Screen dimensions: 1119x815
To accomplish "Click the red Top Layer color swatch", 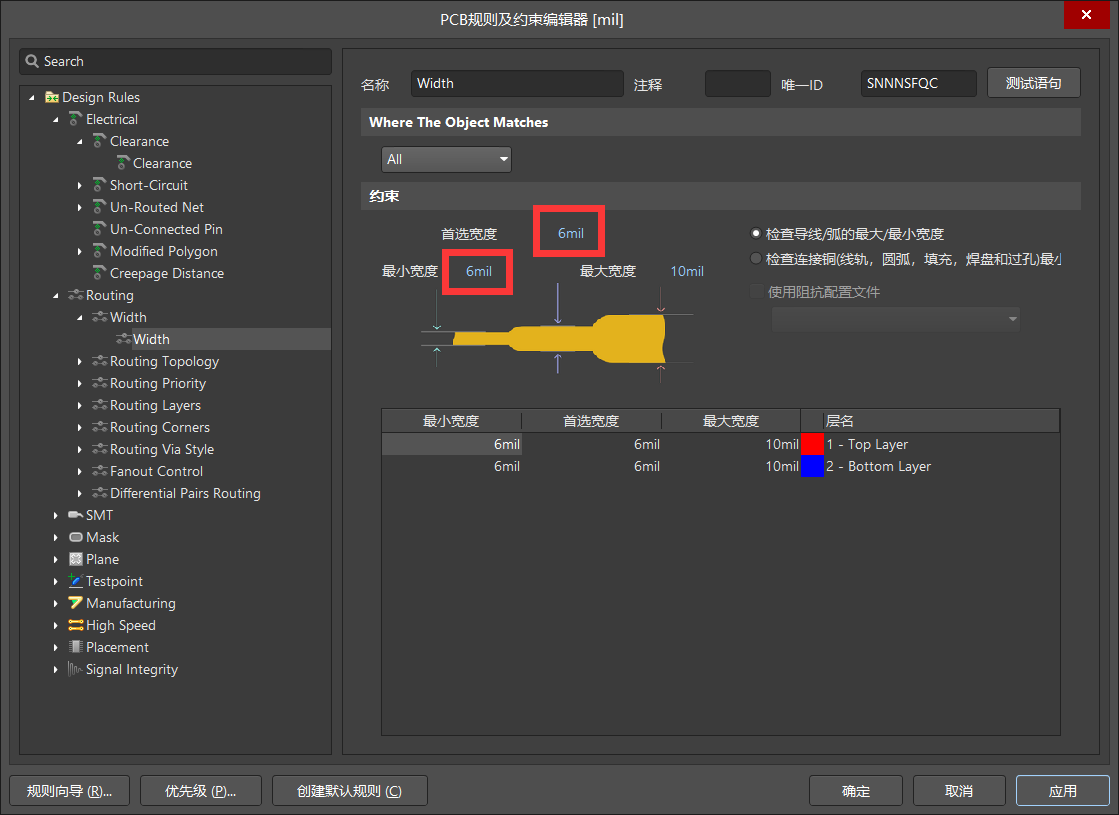I will (812, 444).
